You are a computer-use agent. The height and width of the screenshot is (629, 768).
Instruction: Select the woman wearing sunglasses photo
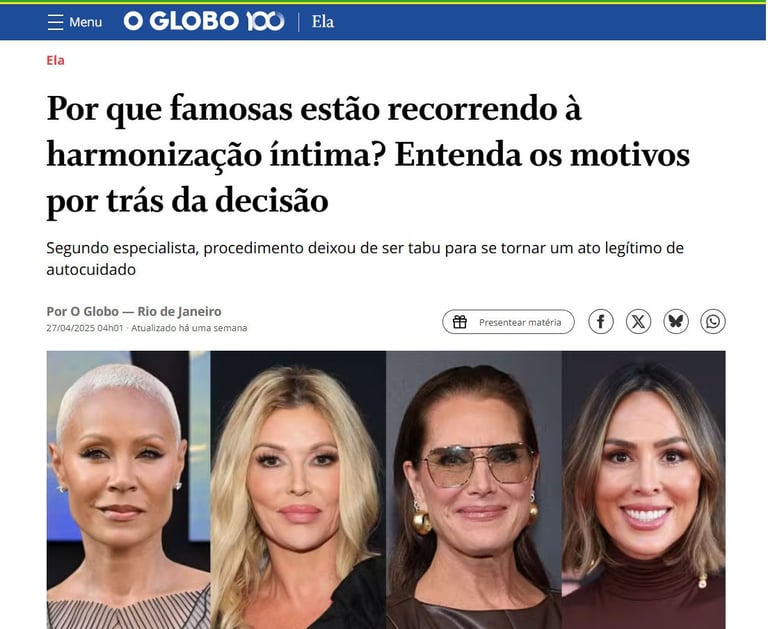click(474, 490)
